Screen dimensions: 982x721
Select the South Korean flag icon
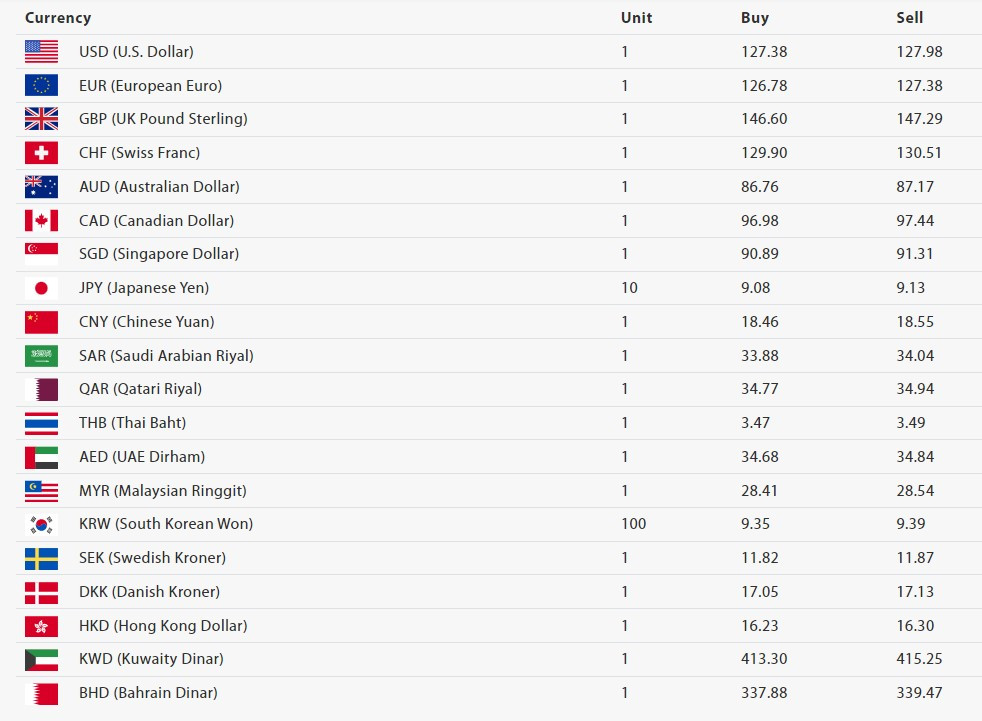41,524
